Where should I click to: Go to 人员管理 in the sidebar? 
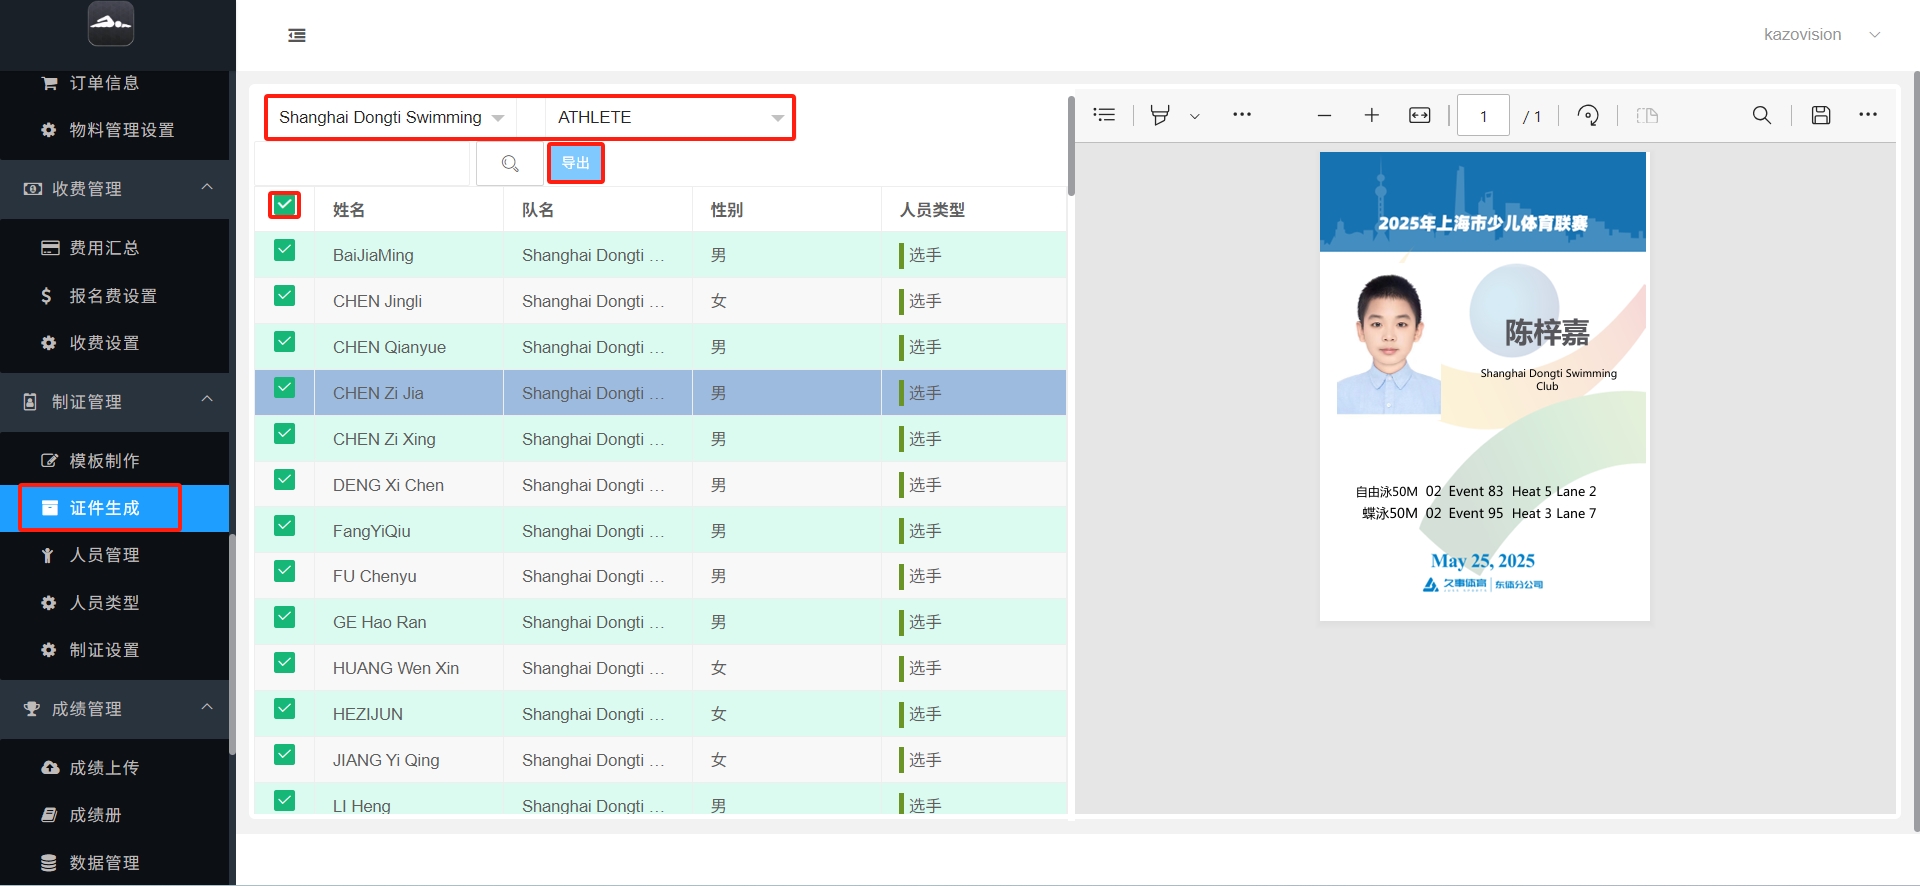(104, 555)
